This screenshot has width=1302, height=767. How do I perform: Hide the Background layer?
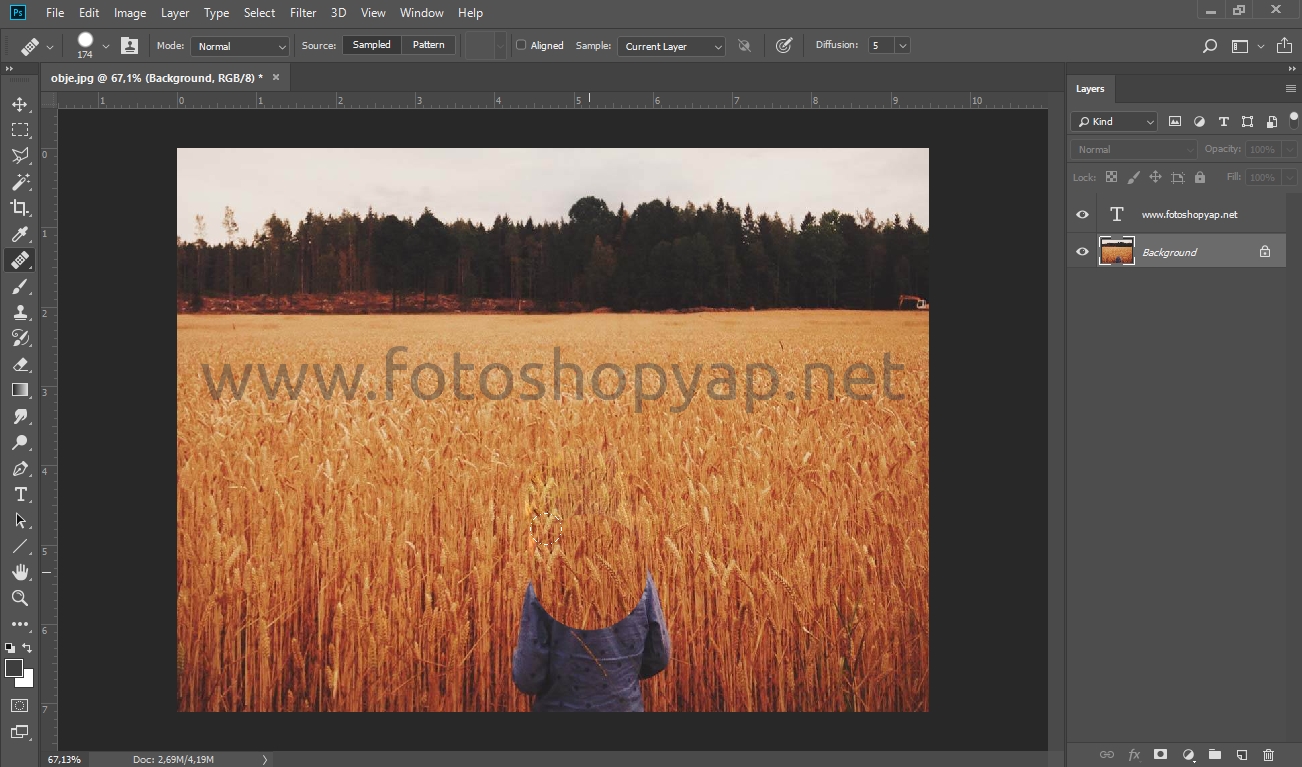coord(1082,252)
